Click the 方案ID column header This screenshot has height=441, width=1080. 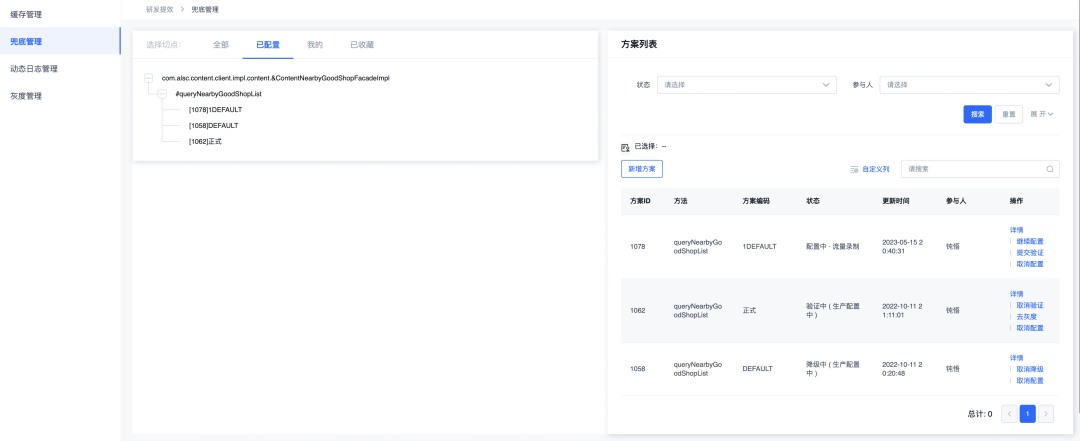[x=641, y=201]
